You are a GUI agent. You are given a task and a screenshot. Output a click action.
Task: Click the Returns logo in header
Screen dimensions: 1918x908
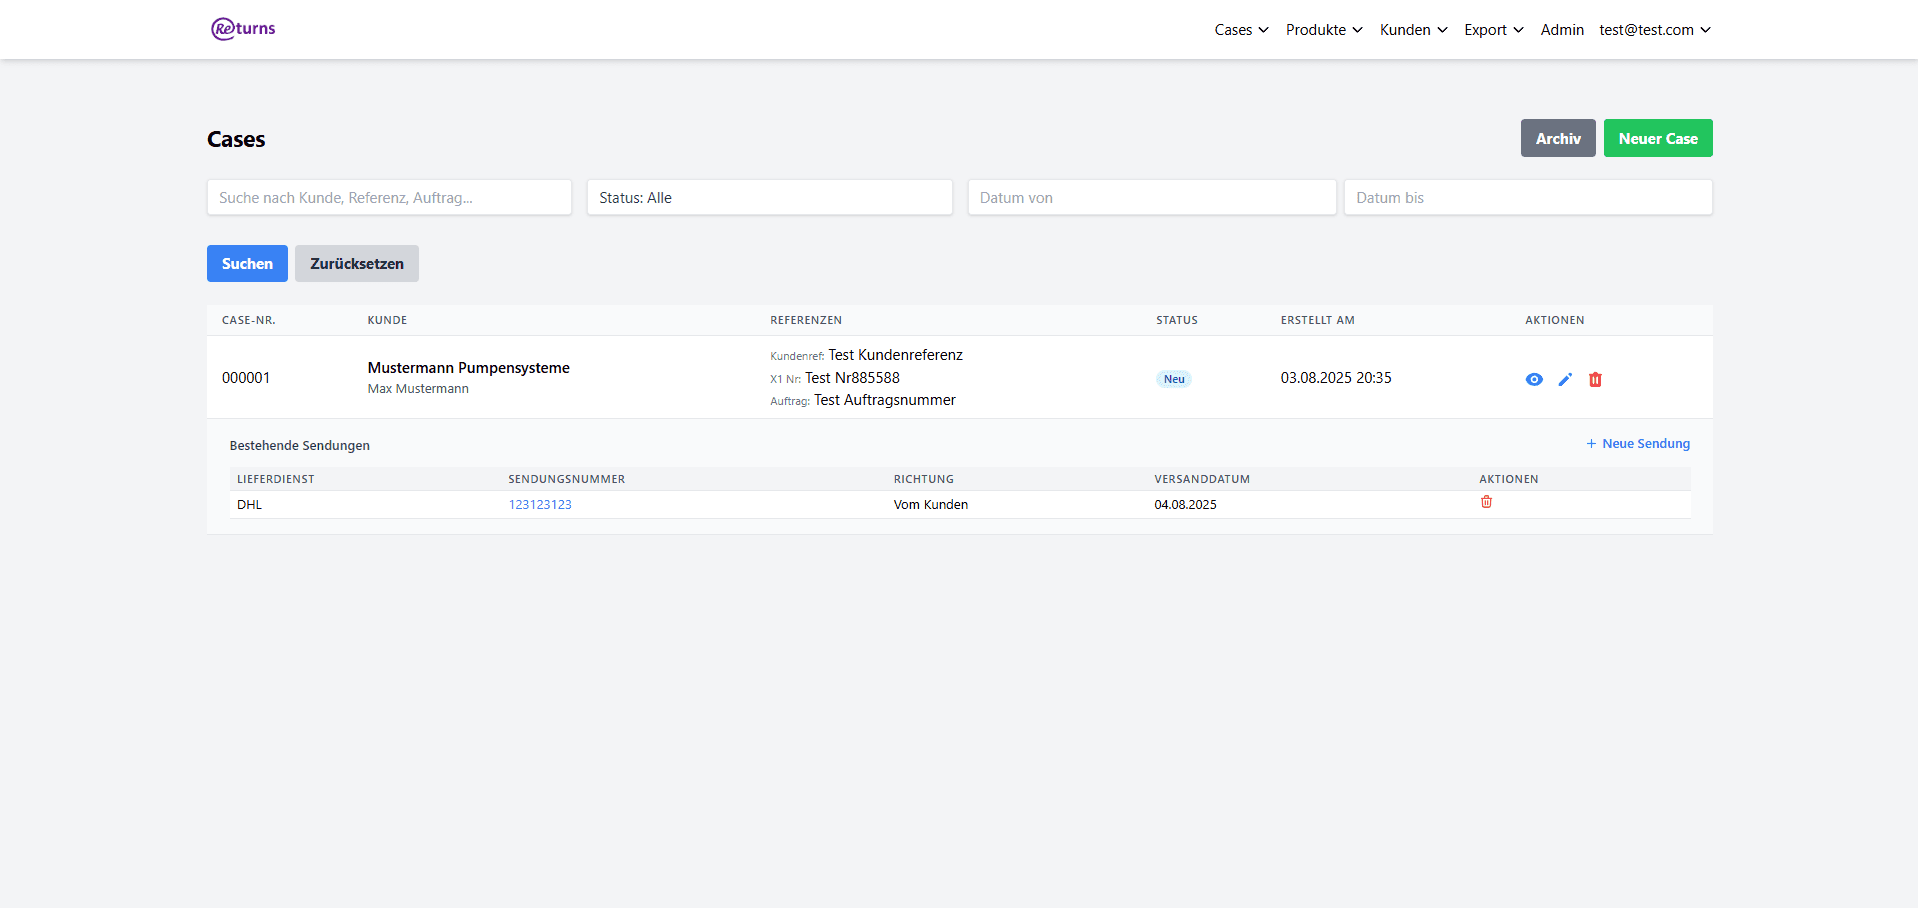tap(243, 29)
